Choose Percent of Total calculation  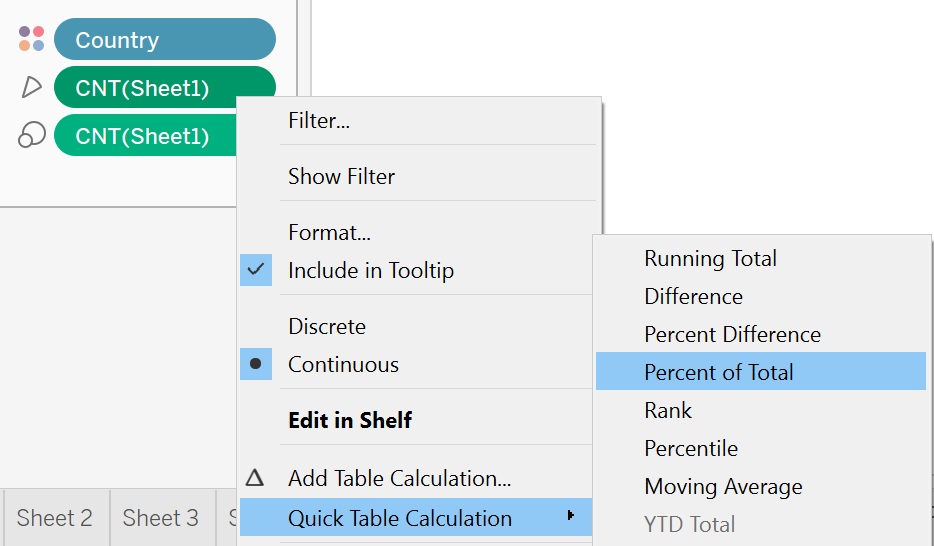718,372
